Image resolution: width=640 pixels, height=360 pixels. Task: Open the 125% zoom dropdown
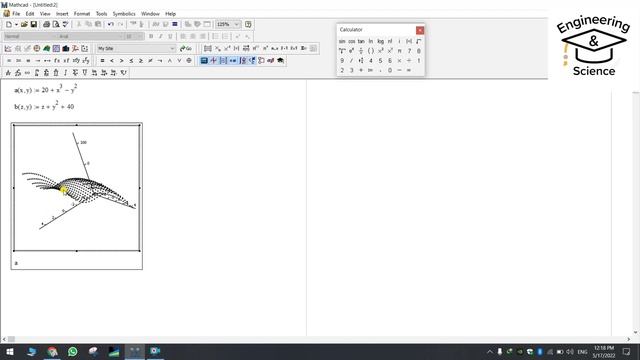click(x=236, y=24)
